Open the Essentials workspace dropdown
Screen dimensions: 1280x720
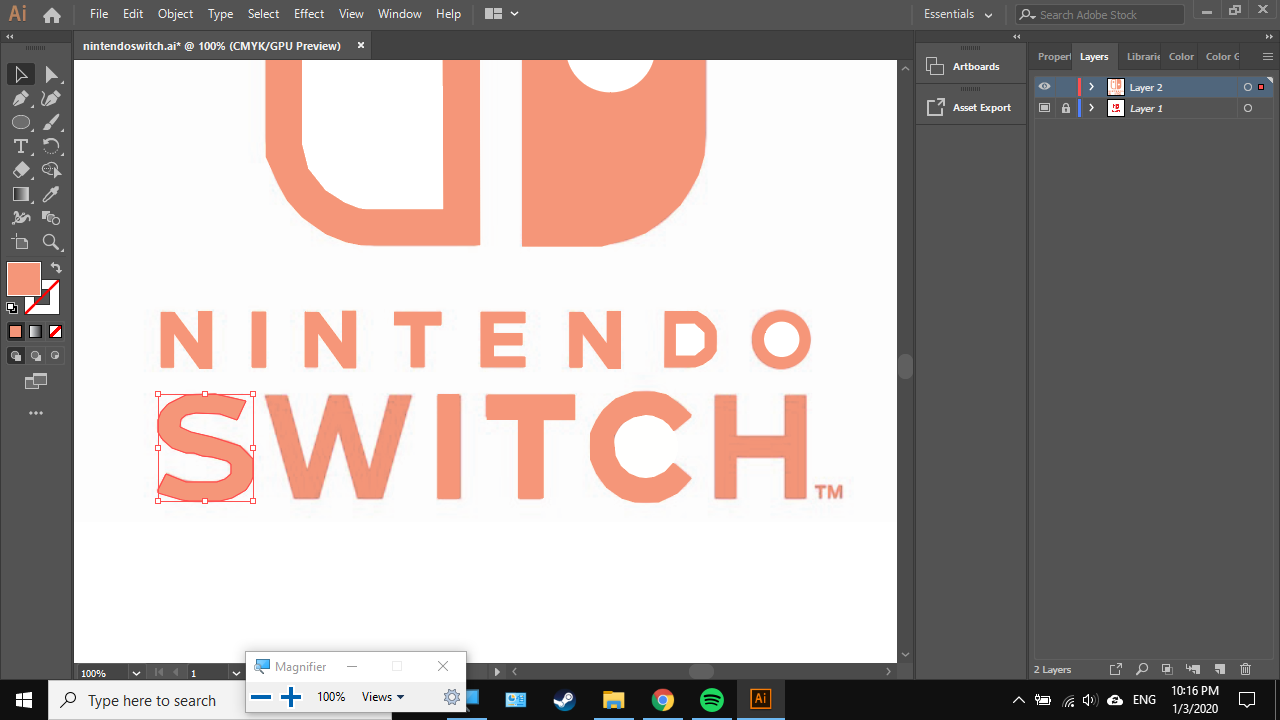pos(958,14)
